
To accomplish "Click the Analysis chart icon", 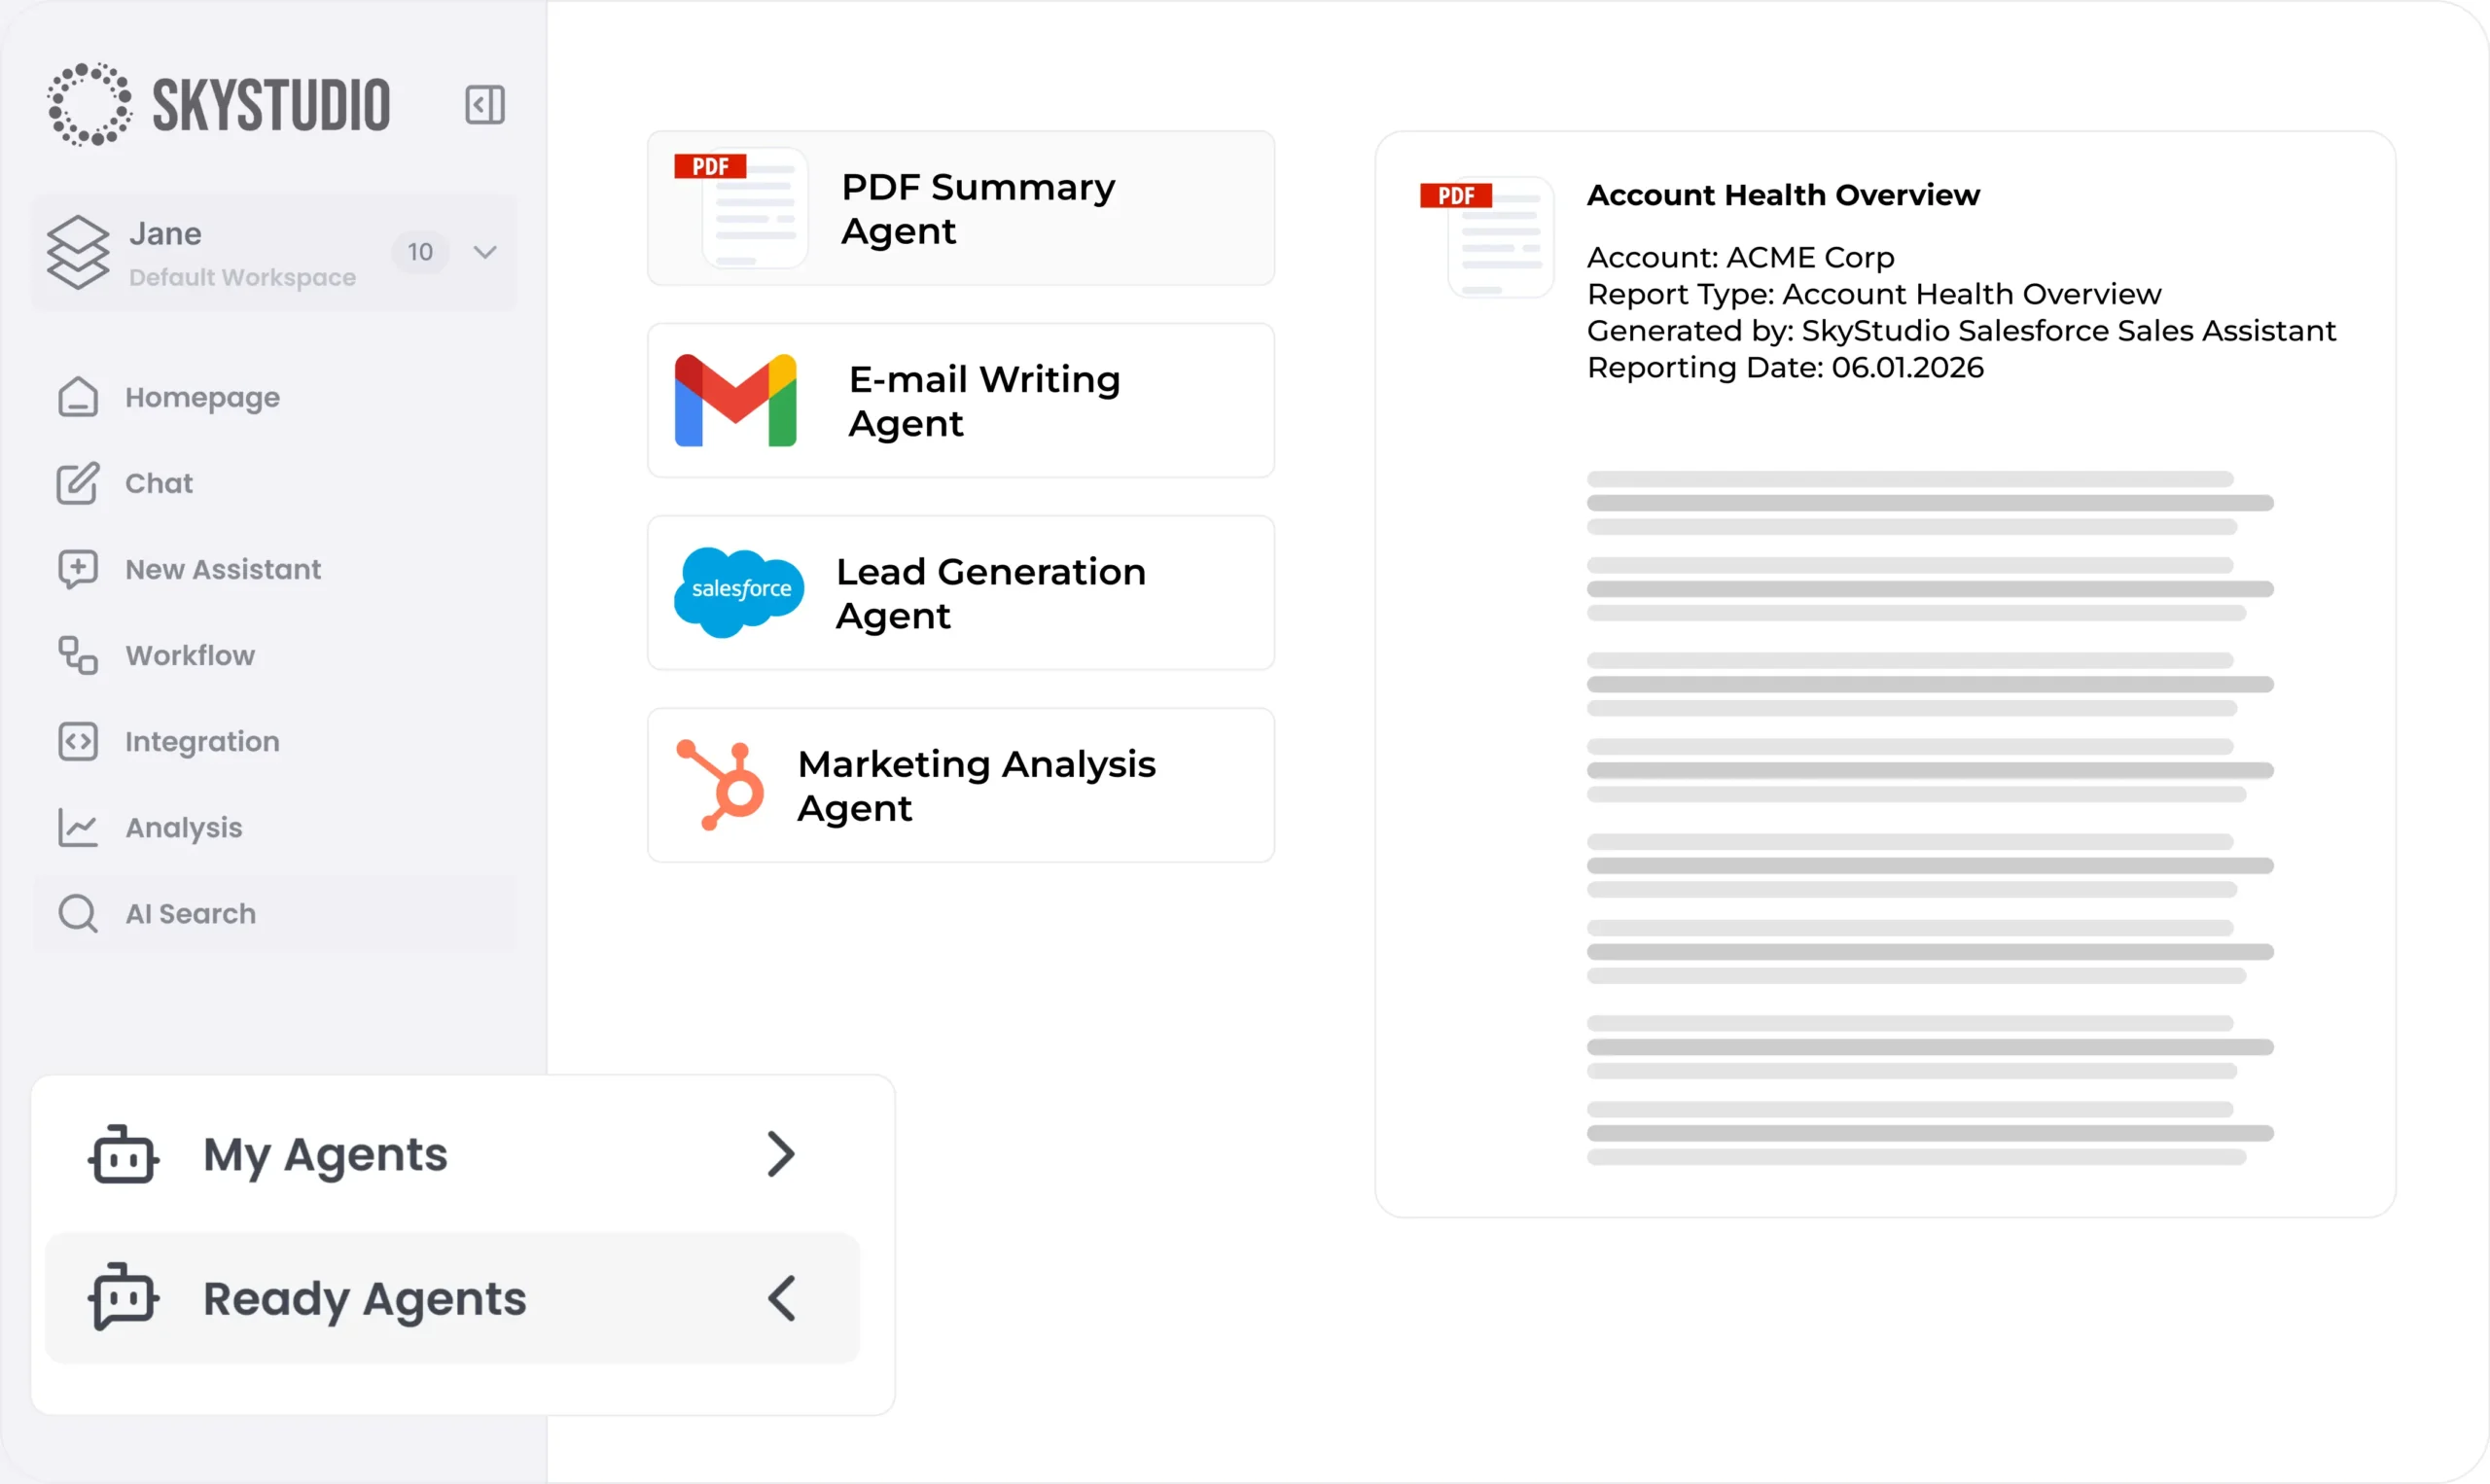I will (77, 827).
